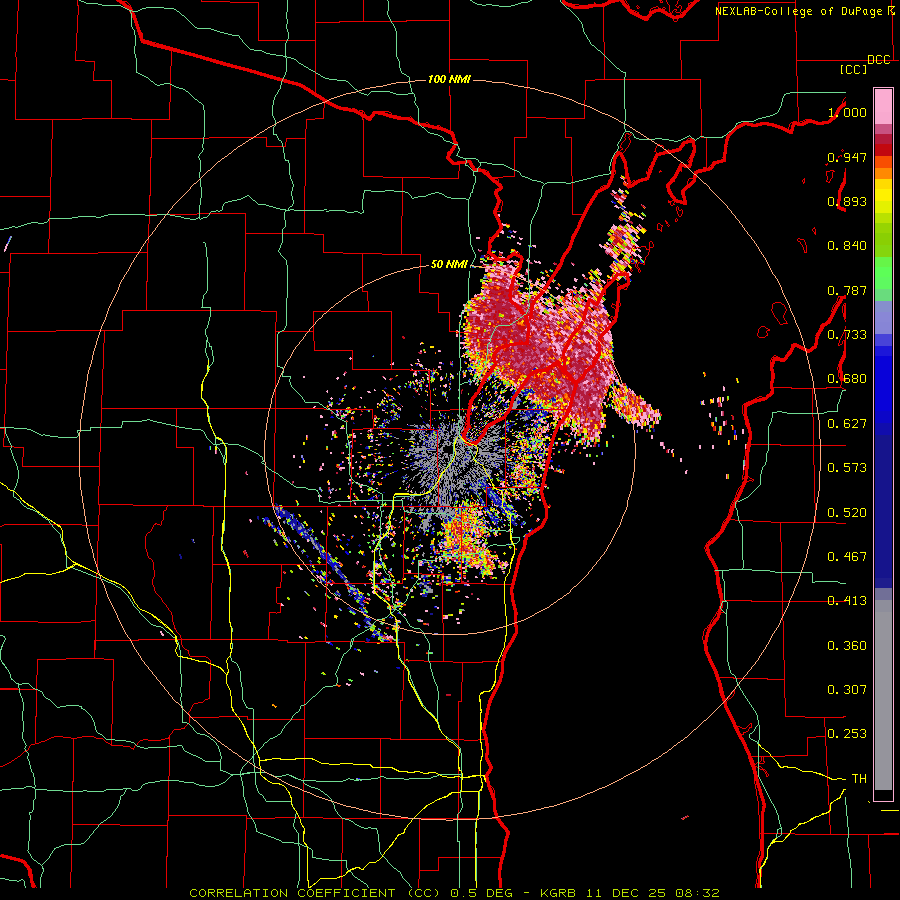The height and width of the screenshot is (900, 900).
Task: Click the 0.840 legend value
Action: (847, 246)
